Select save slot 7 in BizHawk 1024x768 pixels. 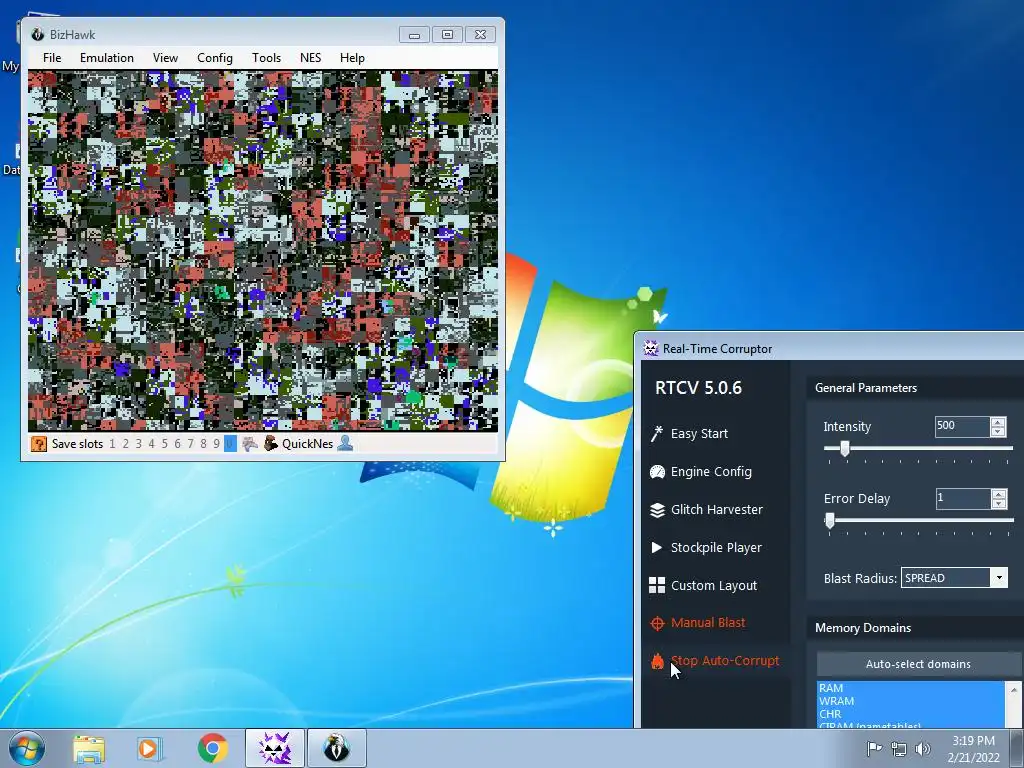[190, 443]
